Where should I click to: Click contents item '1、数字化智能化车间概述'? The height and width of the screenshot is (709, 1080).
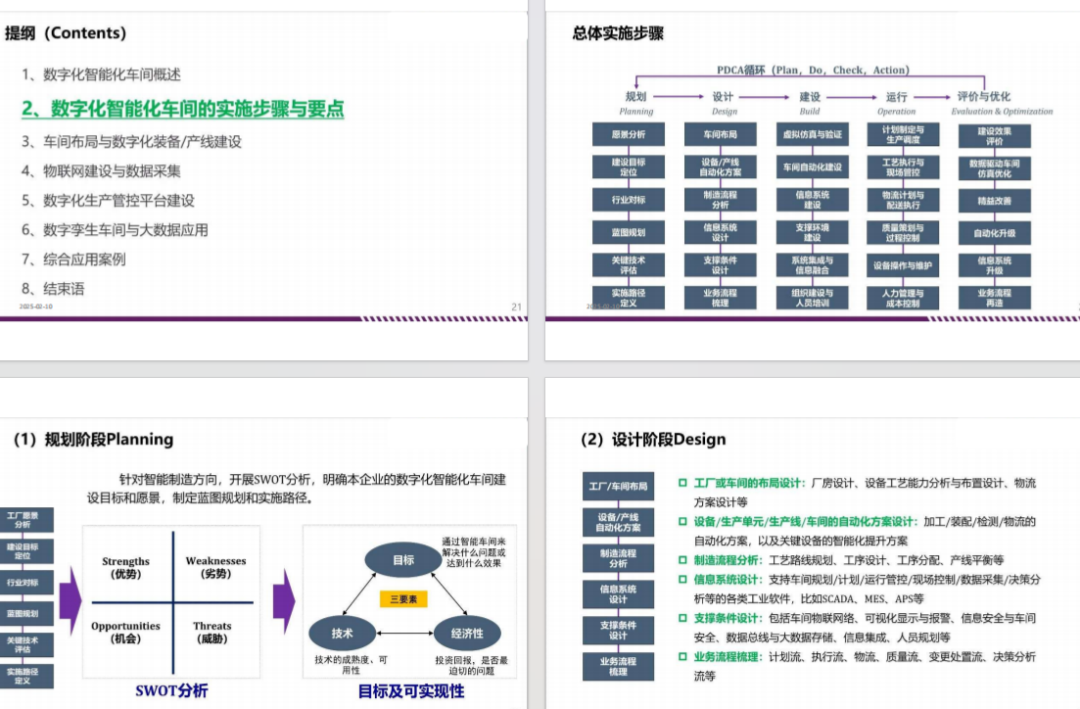click(101, 74)
